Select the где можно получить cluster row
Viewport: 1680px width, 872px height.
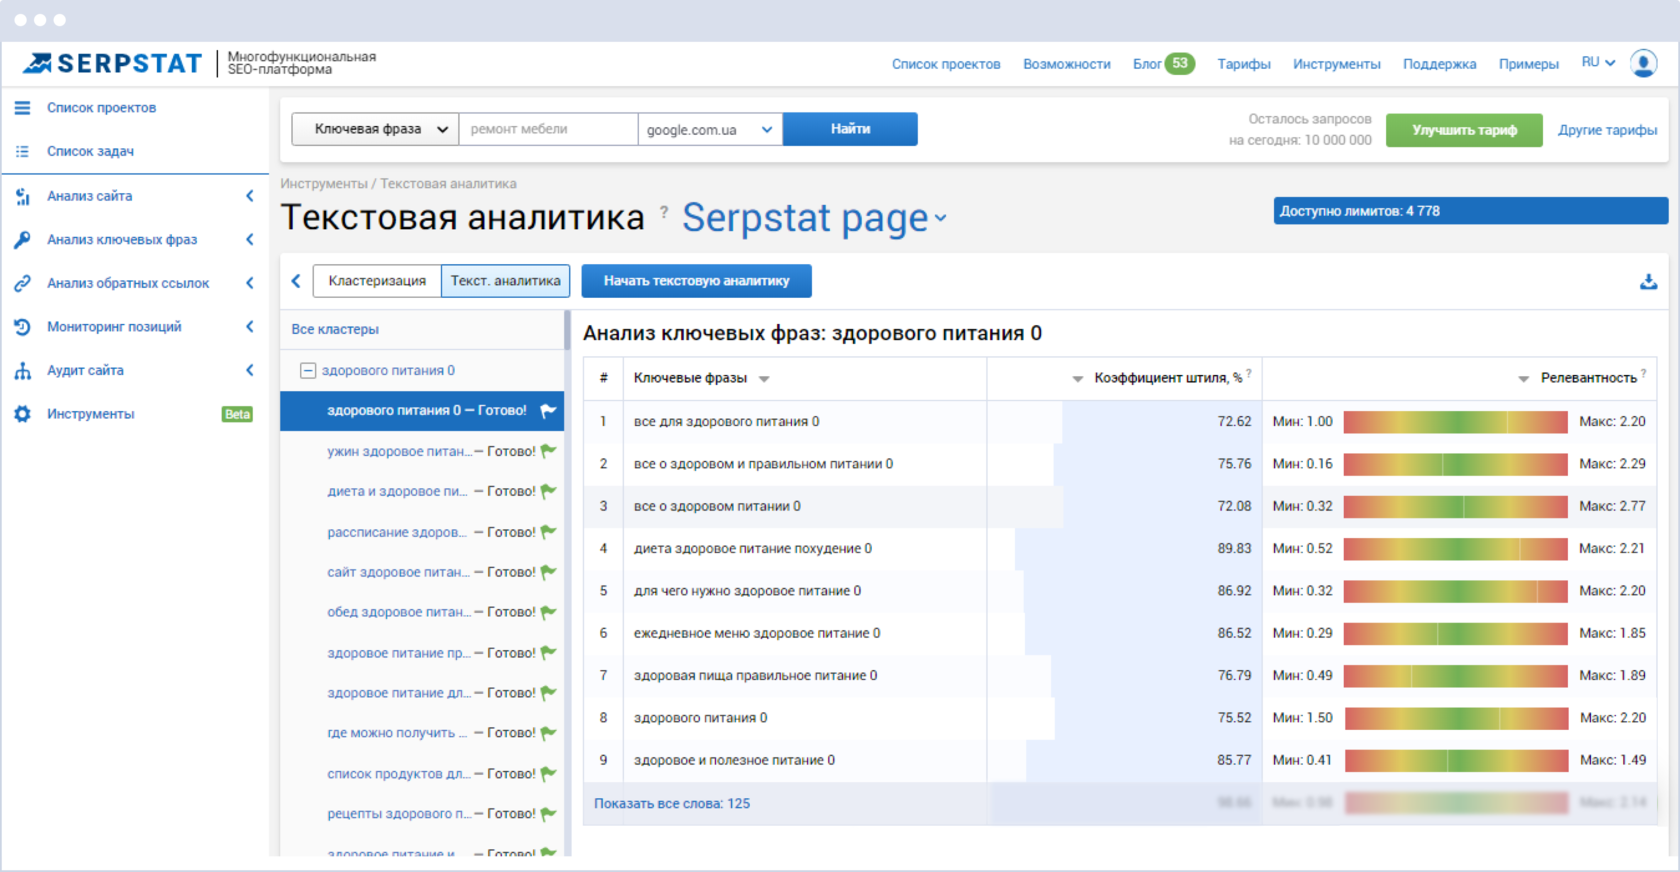422,733
